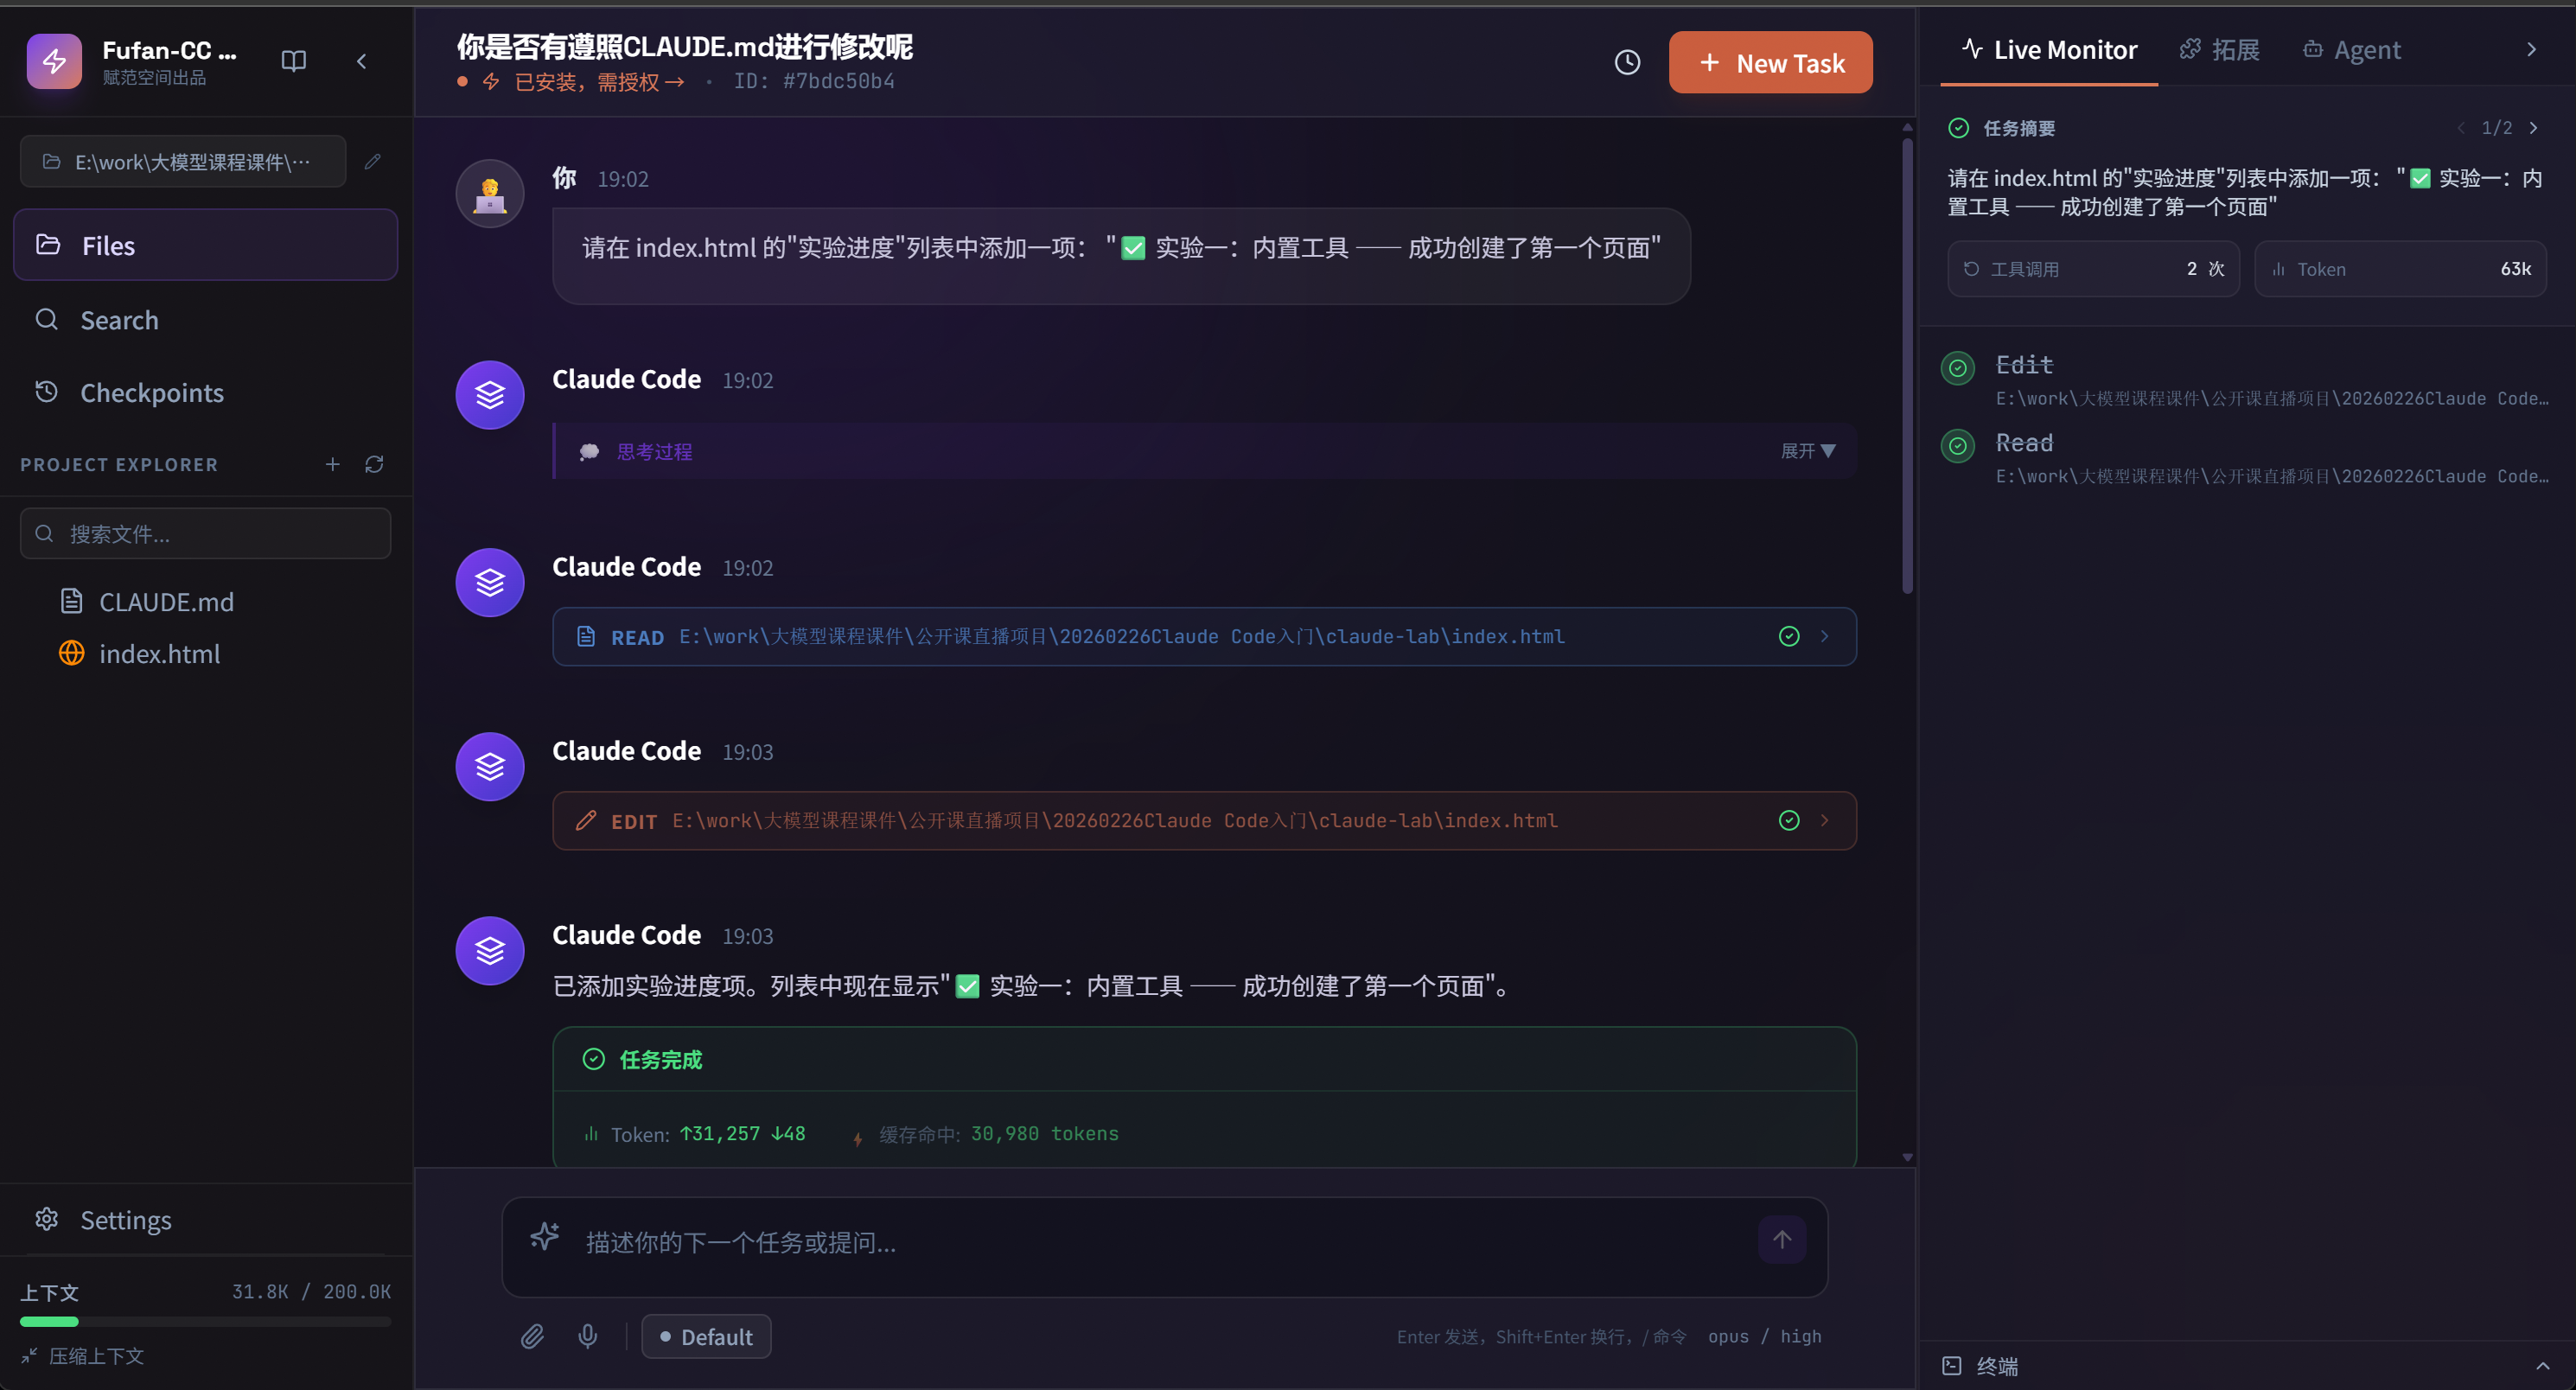This screenshot has height=1390, width=2576.
Task: Click Read entry check status icon
Action: pyautogui.click(x=1958, y=446)
